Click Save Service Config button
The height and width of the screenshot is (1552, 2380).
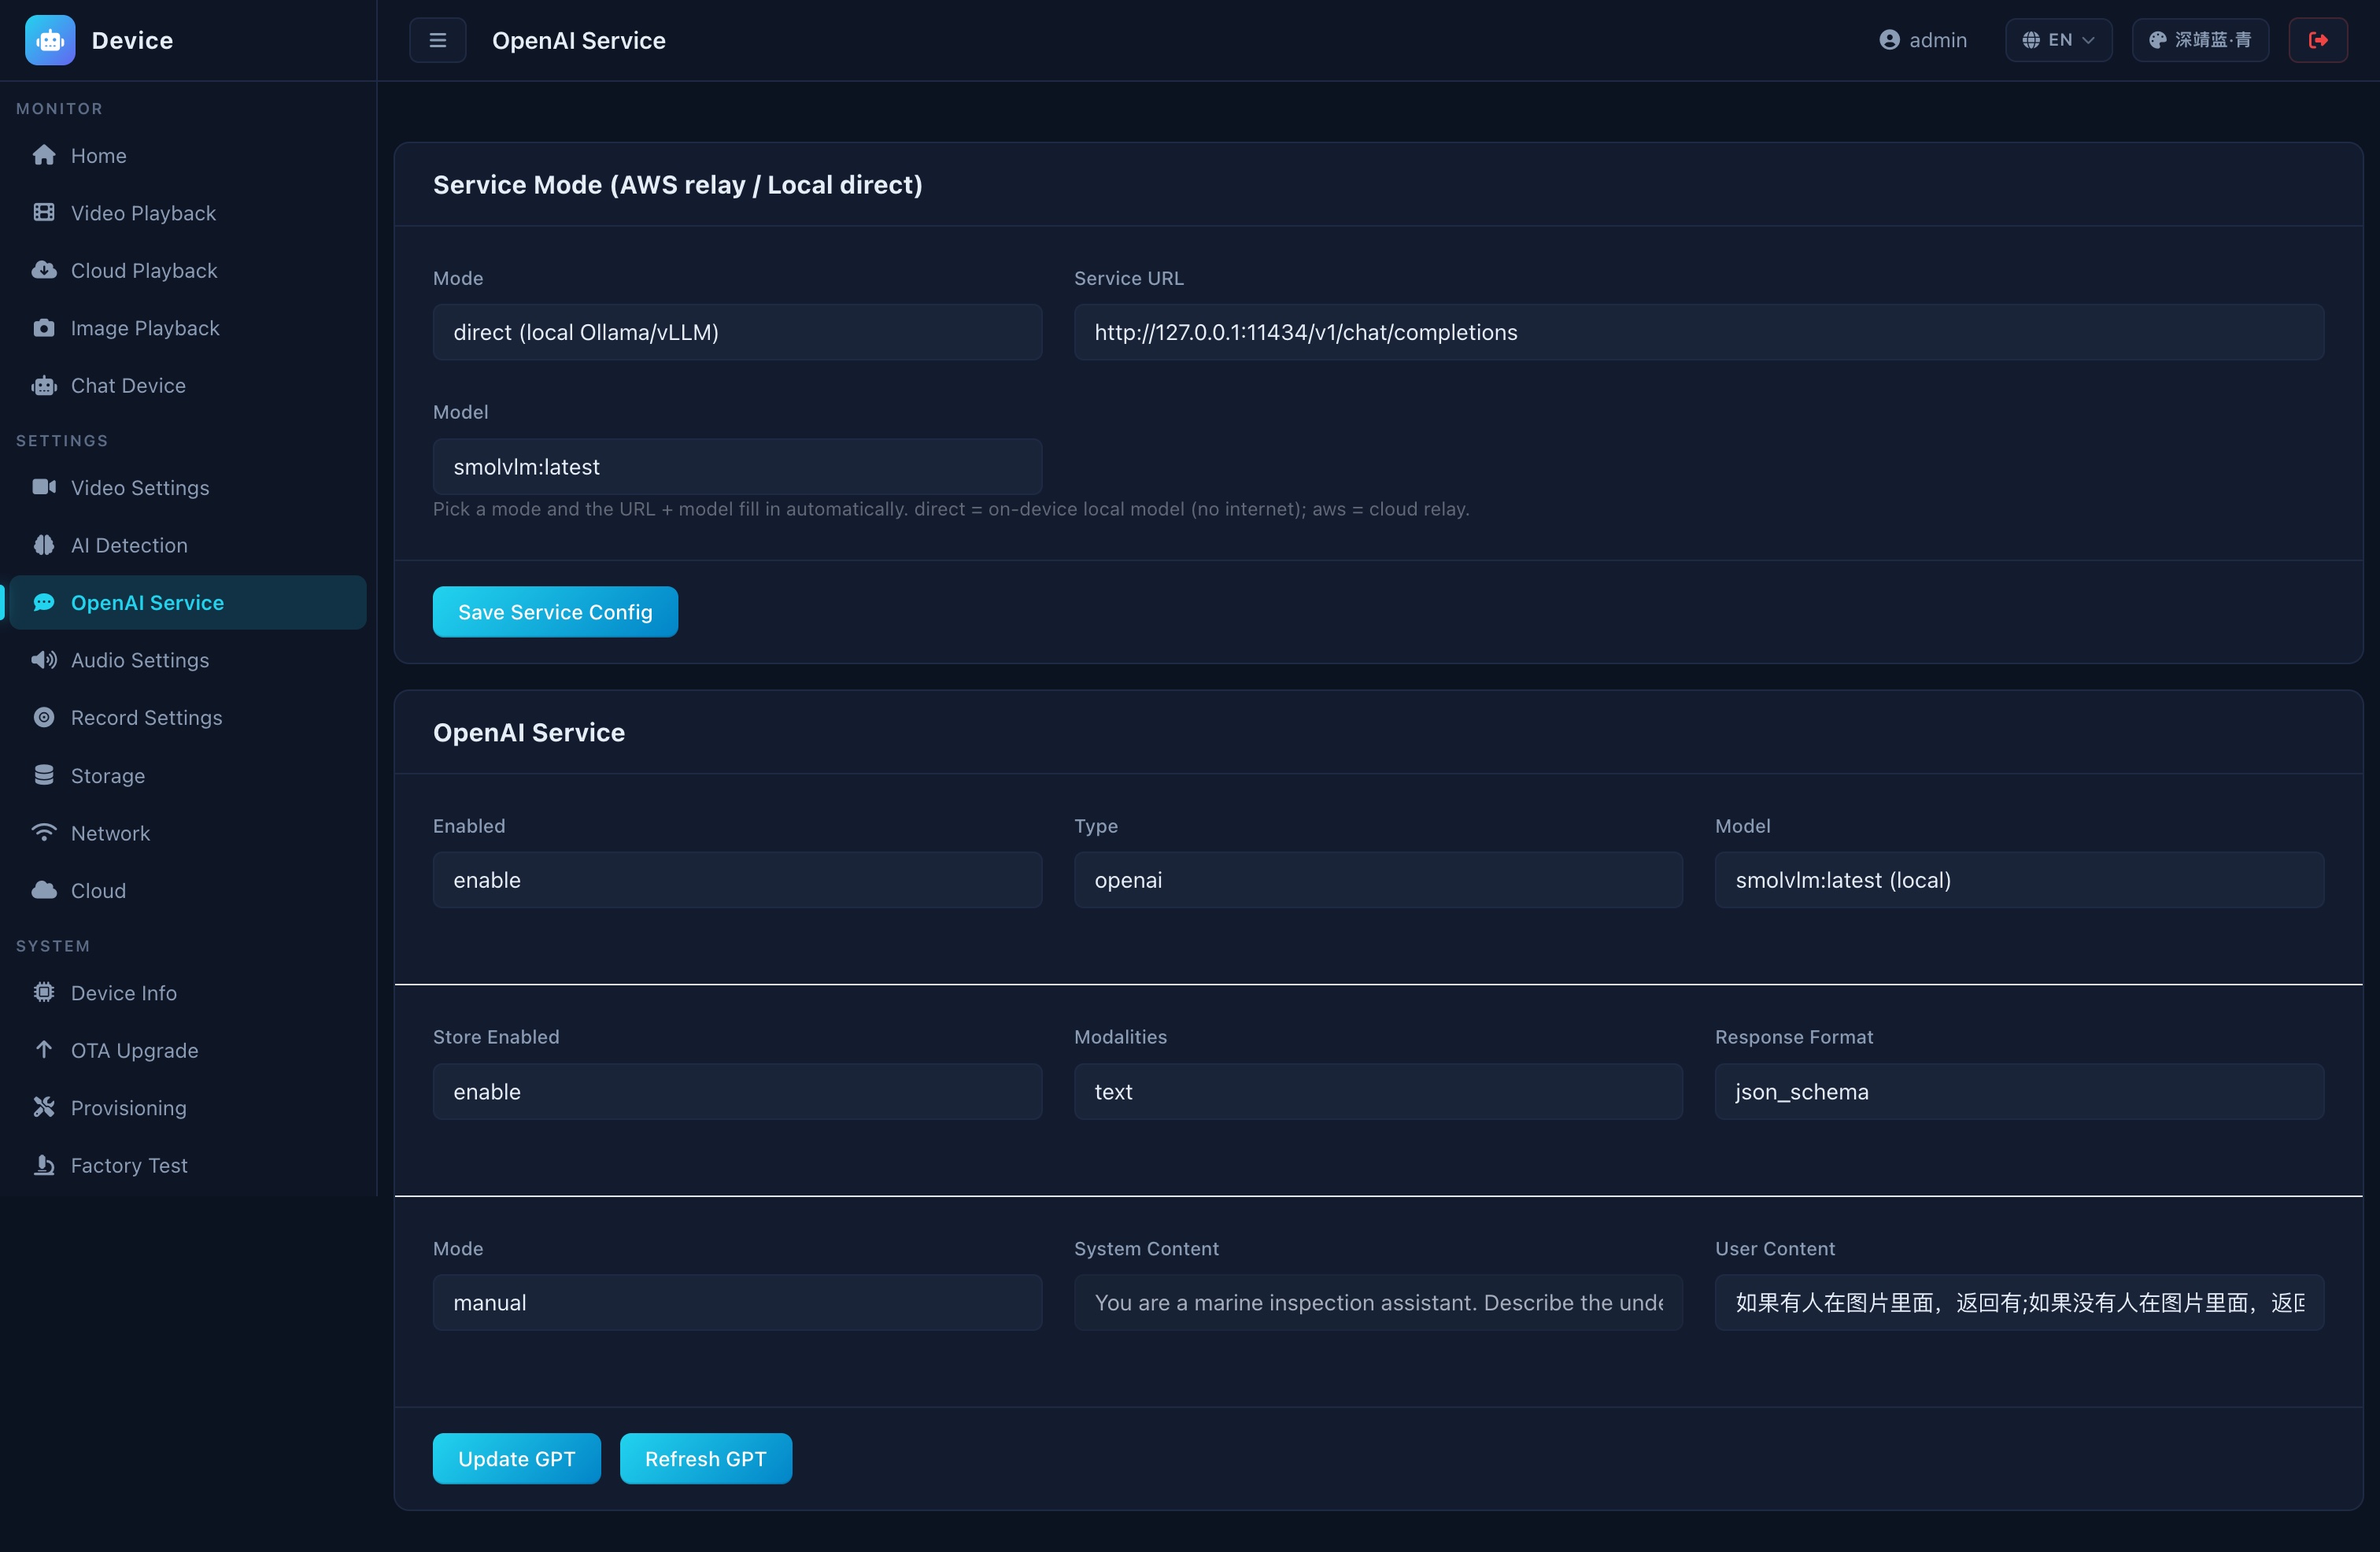click(555, 612)
